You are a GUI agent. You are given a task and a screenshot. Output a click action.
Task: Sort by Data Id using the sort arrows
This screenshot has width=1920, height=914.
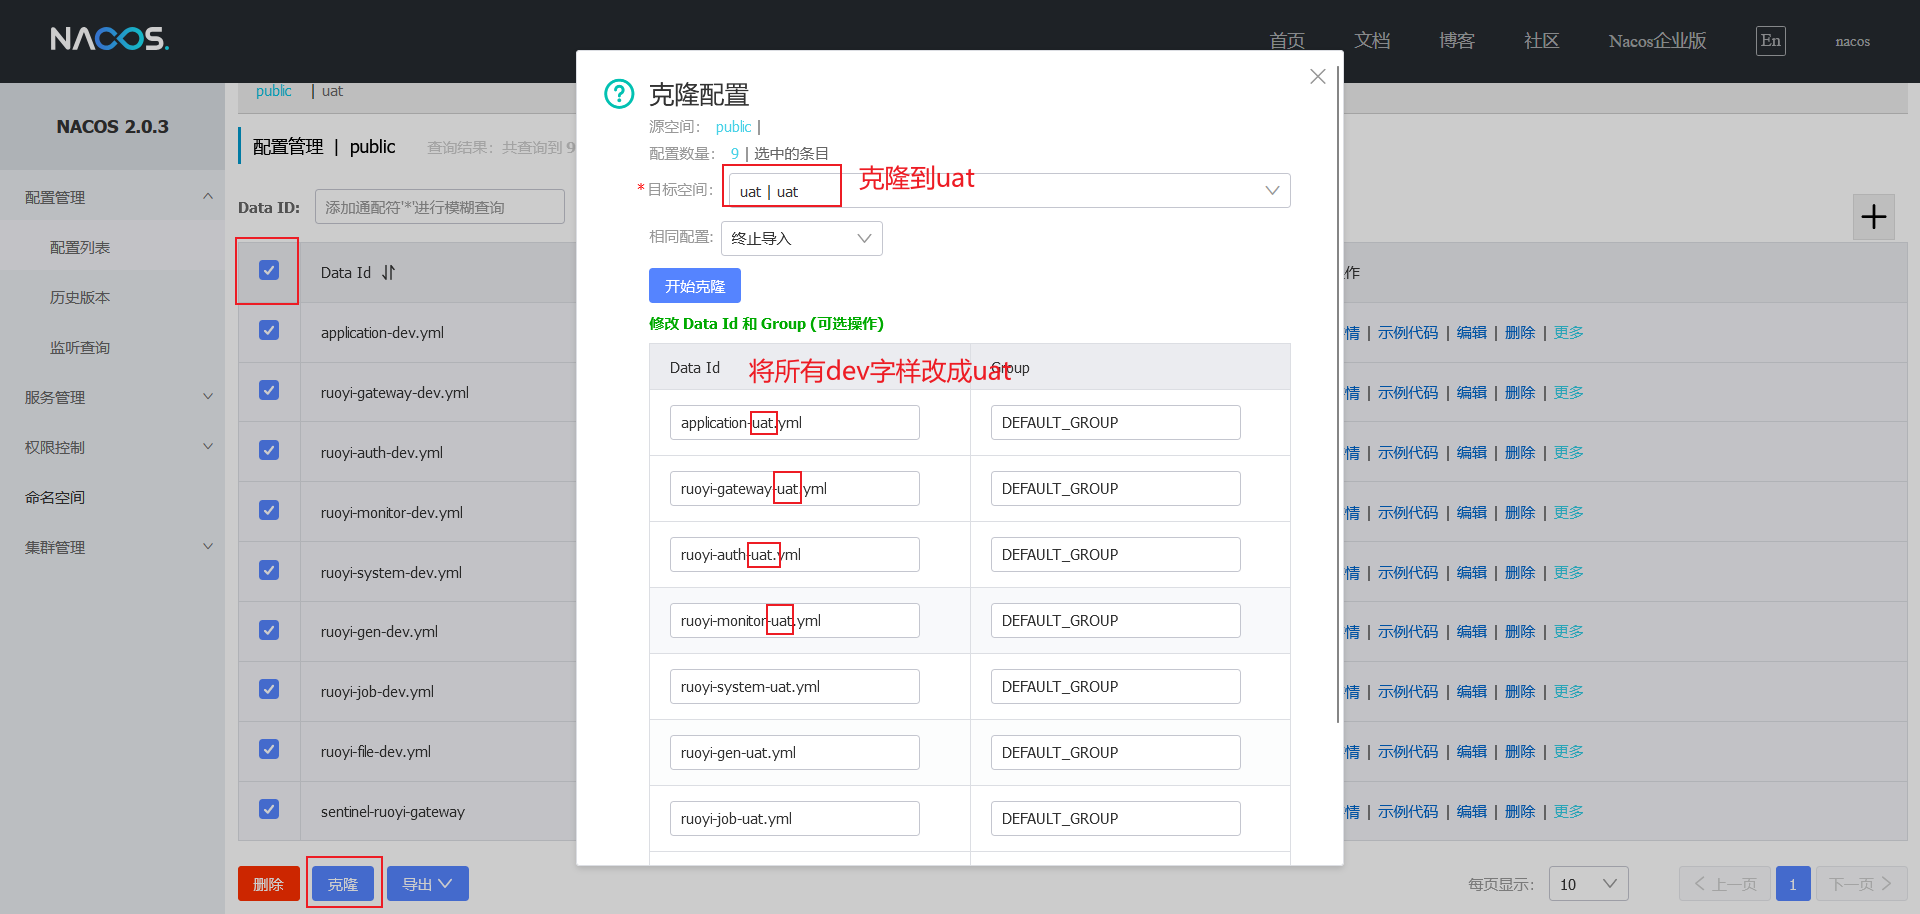tap(388, 272)
